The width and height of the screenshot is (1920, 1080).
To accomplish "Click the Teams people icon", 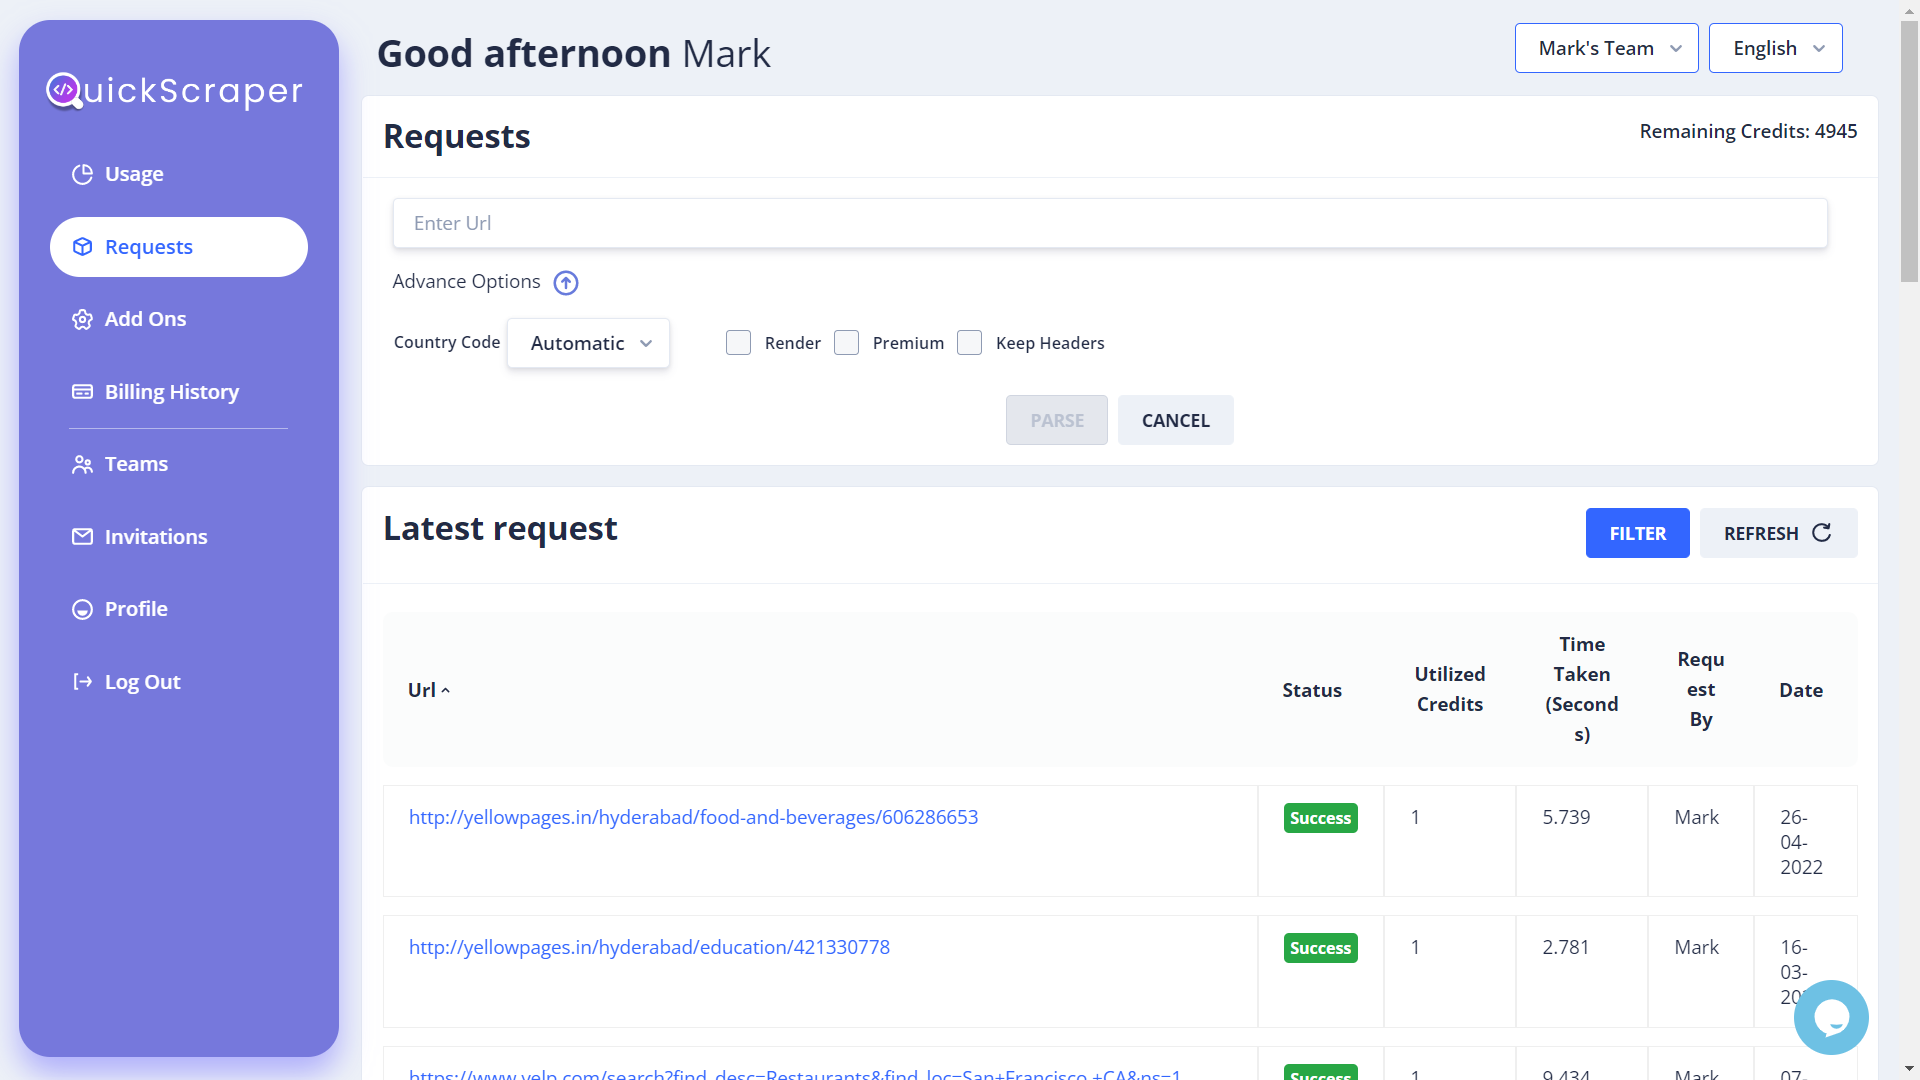I will [x=82, y=464].
